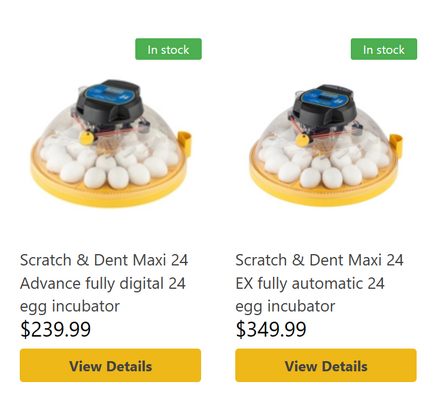425x400 pixels.
Task: Select the $349.99 price text
Action: [271, 329]
